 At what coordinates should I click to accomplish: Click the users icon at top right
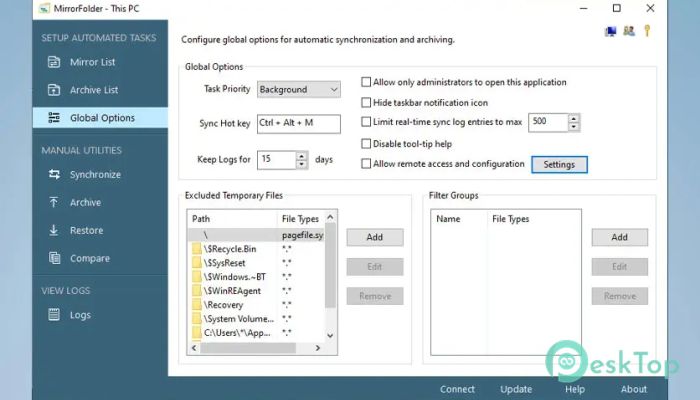point(629,31)
